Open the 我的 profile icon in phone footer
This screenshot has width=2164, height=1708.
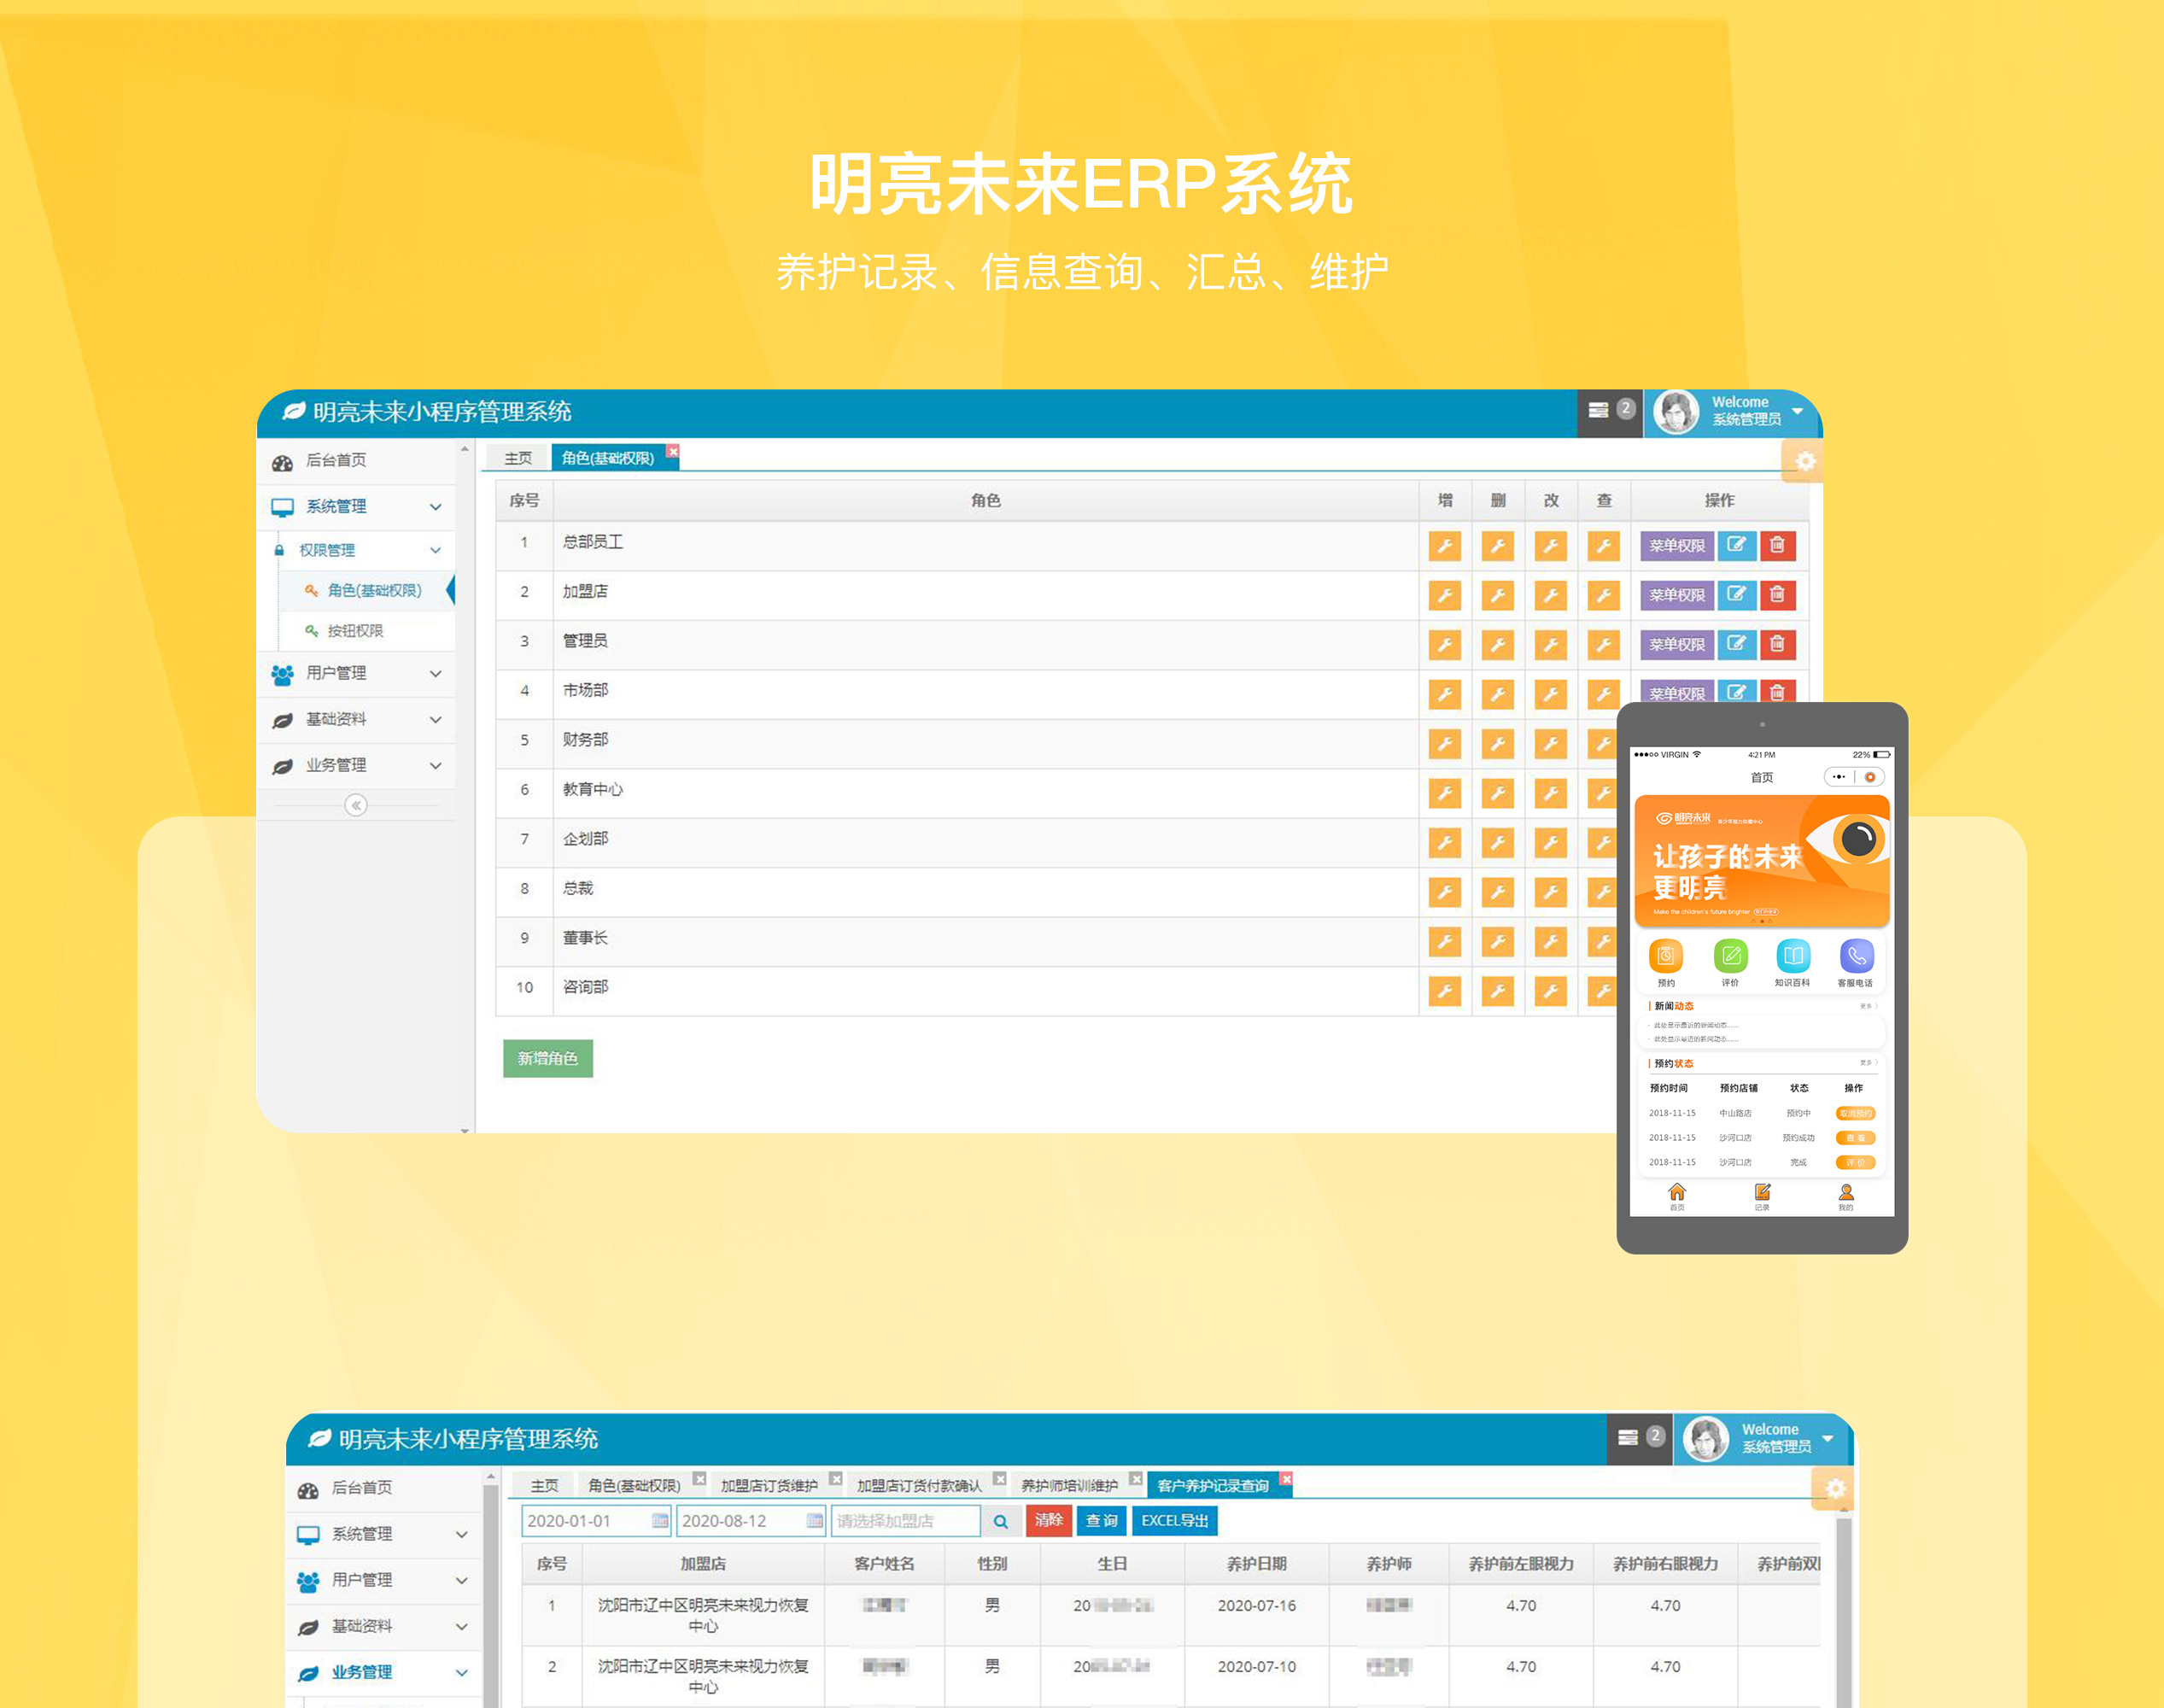tap(1846, 1194)
